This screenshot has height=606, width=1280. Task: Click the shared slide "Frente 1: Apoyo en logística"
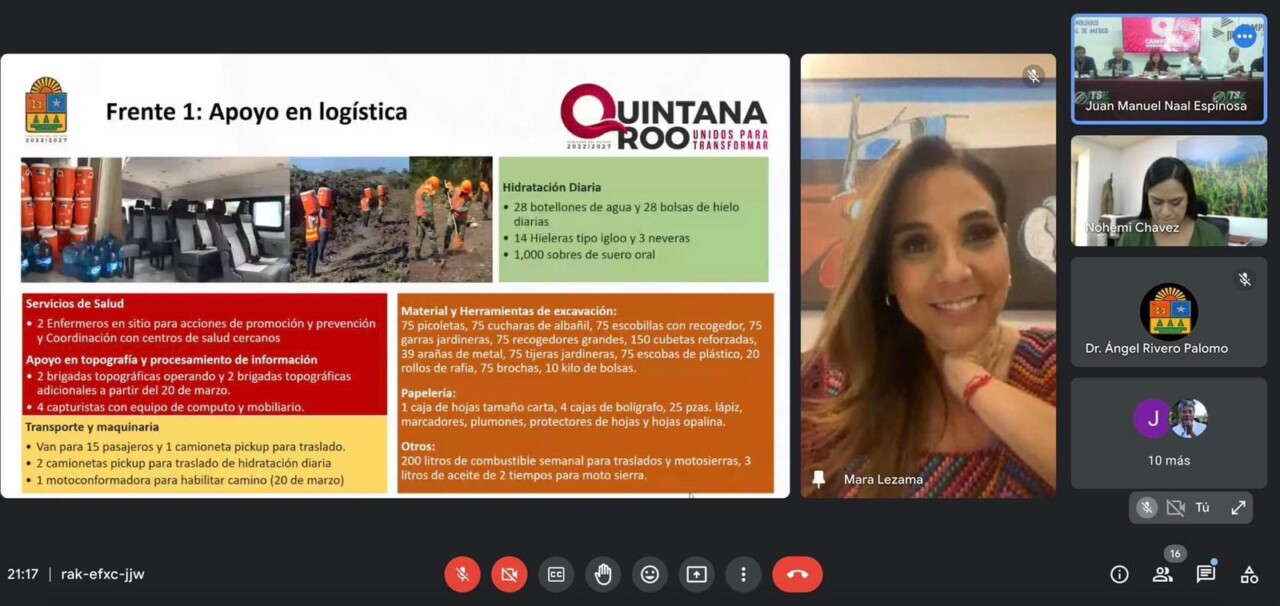[395, 275]
